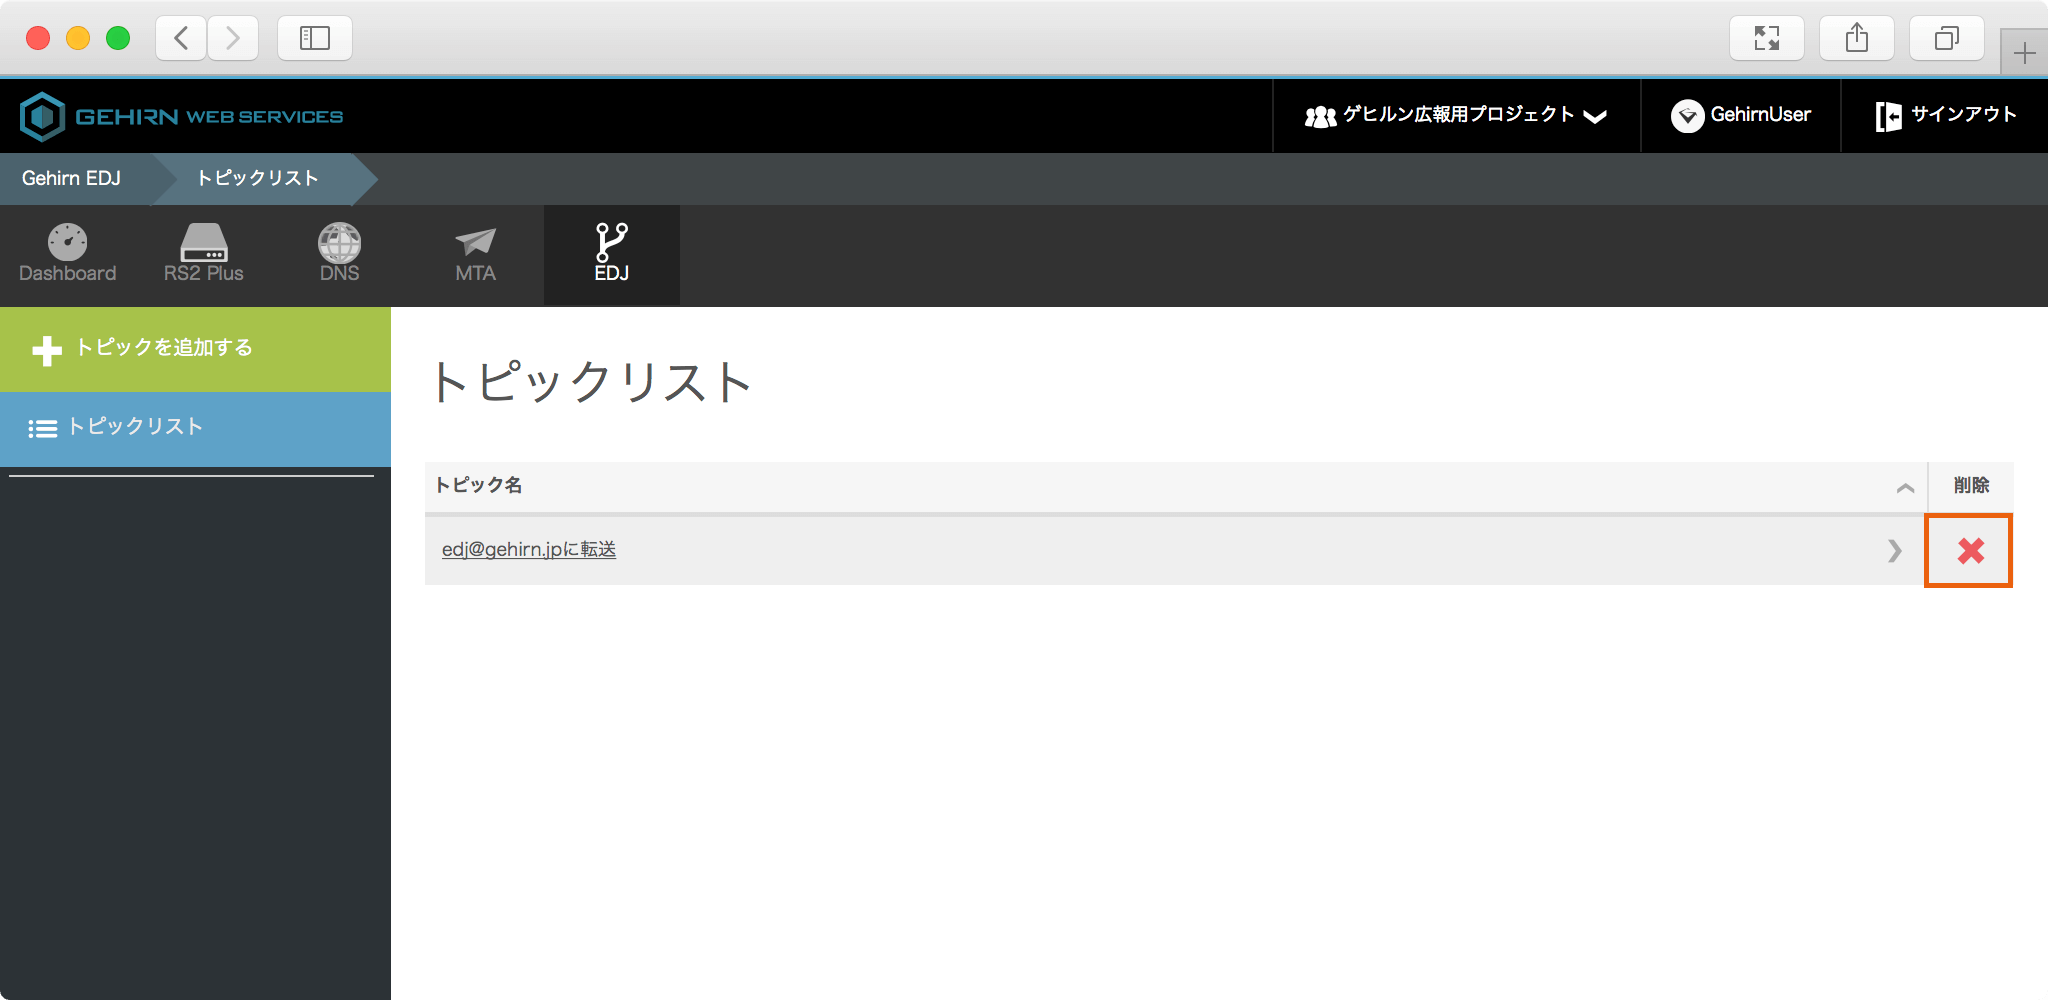Click the Gehirn Web Services logo
The image size is (2048, 1000).
tap(182, 117)
